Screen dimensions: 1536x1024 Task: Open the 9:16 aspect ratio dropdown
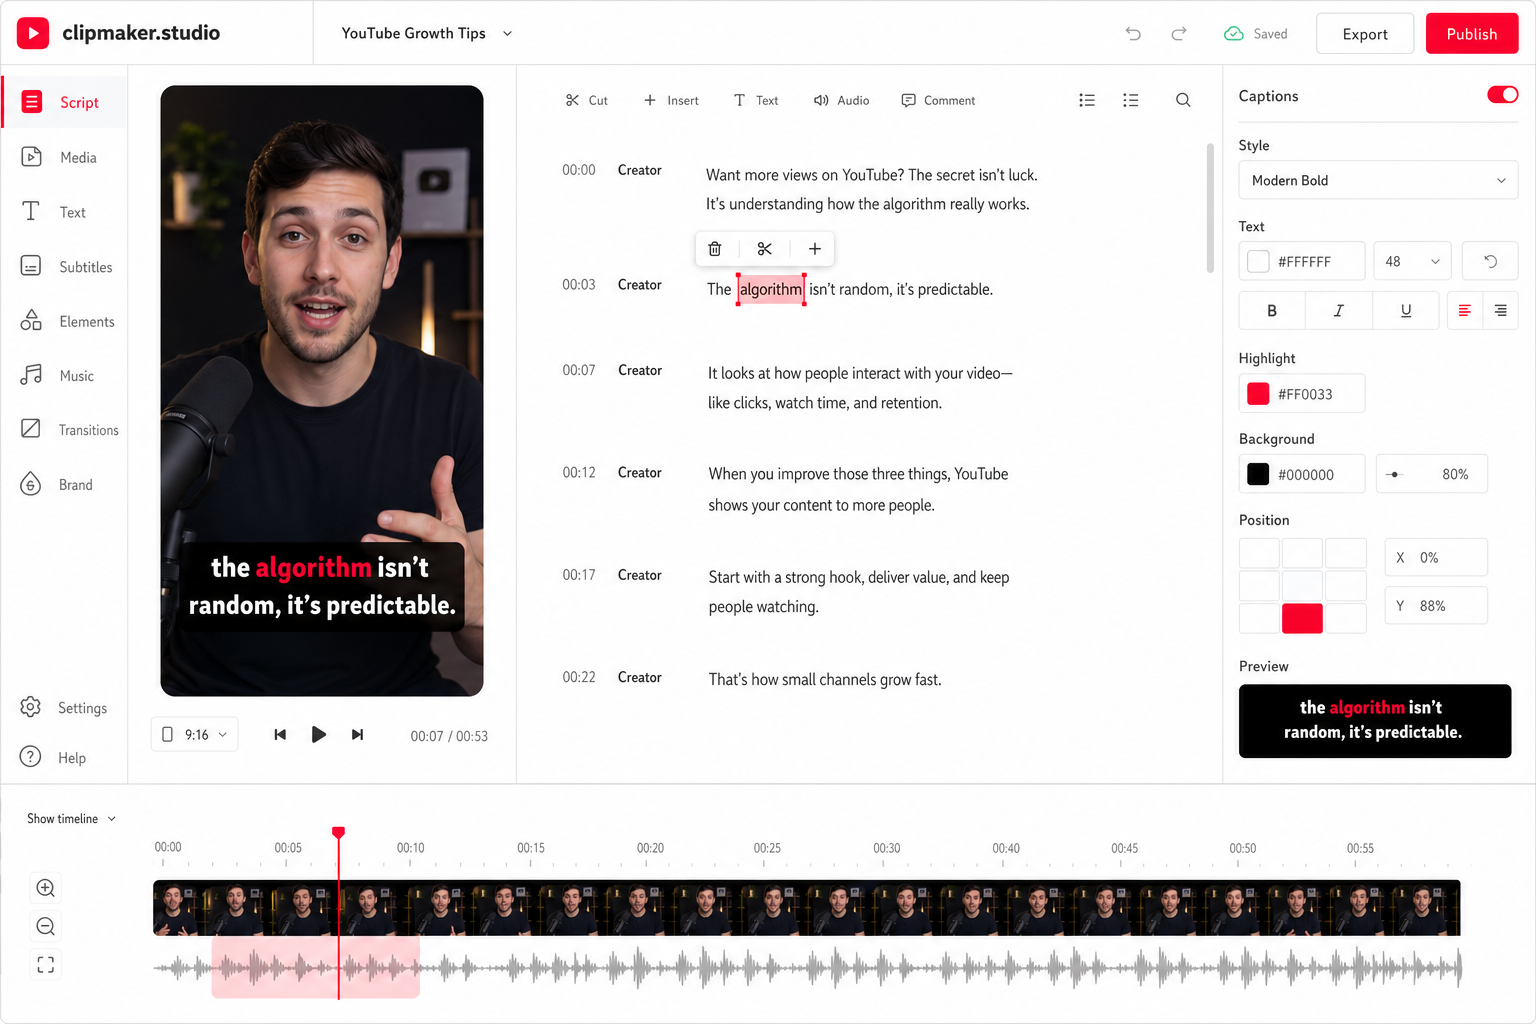coord(195,735)
